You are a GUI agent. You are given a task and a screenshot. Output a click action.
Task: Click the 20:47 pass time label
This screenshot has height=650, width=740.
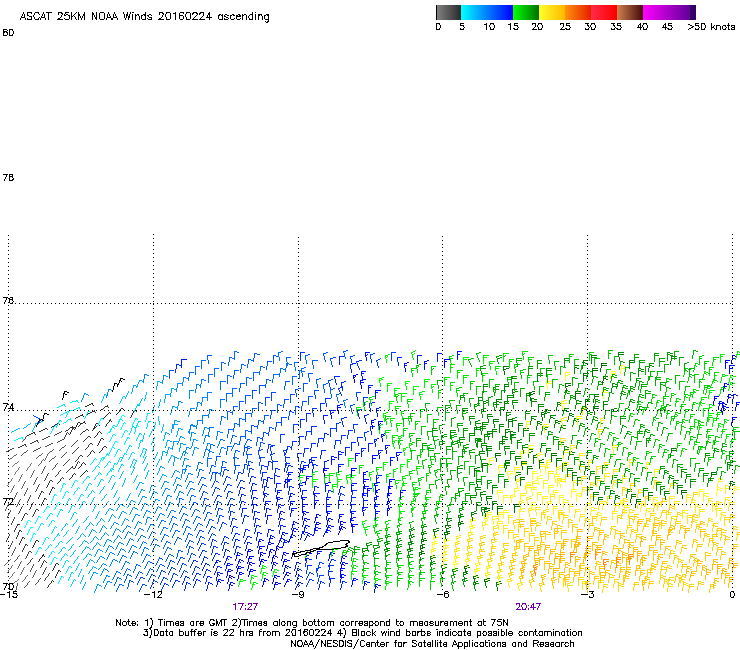click(x=528, y=607)
